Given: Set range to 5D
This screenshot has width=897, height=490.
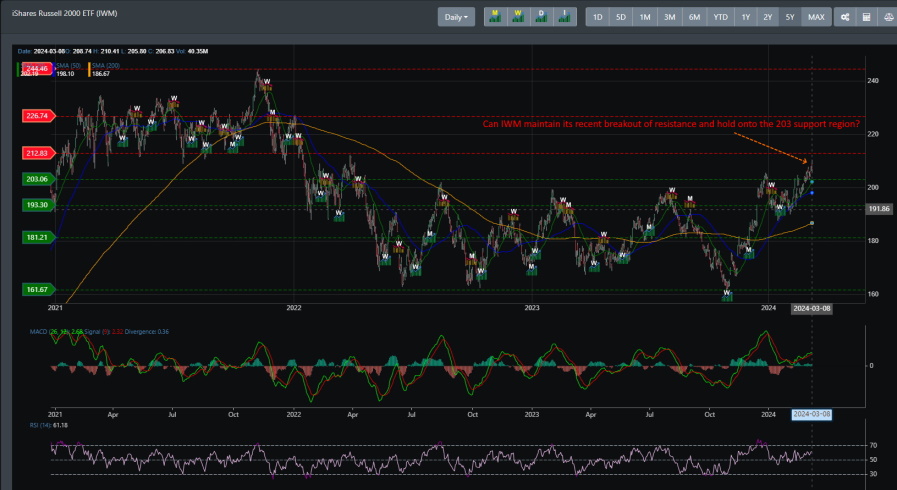Looking at the screenshot, I should (621, 17).
